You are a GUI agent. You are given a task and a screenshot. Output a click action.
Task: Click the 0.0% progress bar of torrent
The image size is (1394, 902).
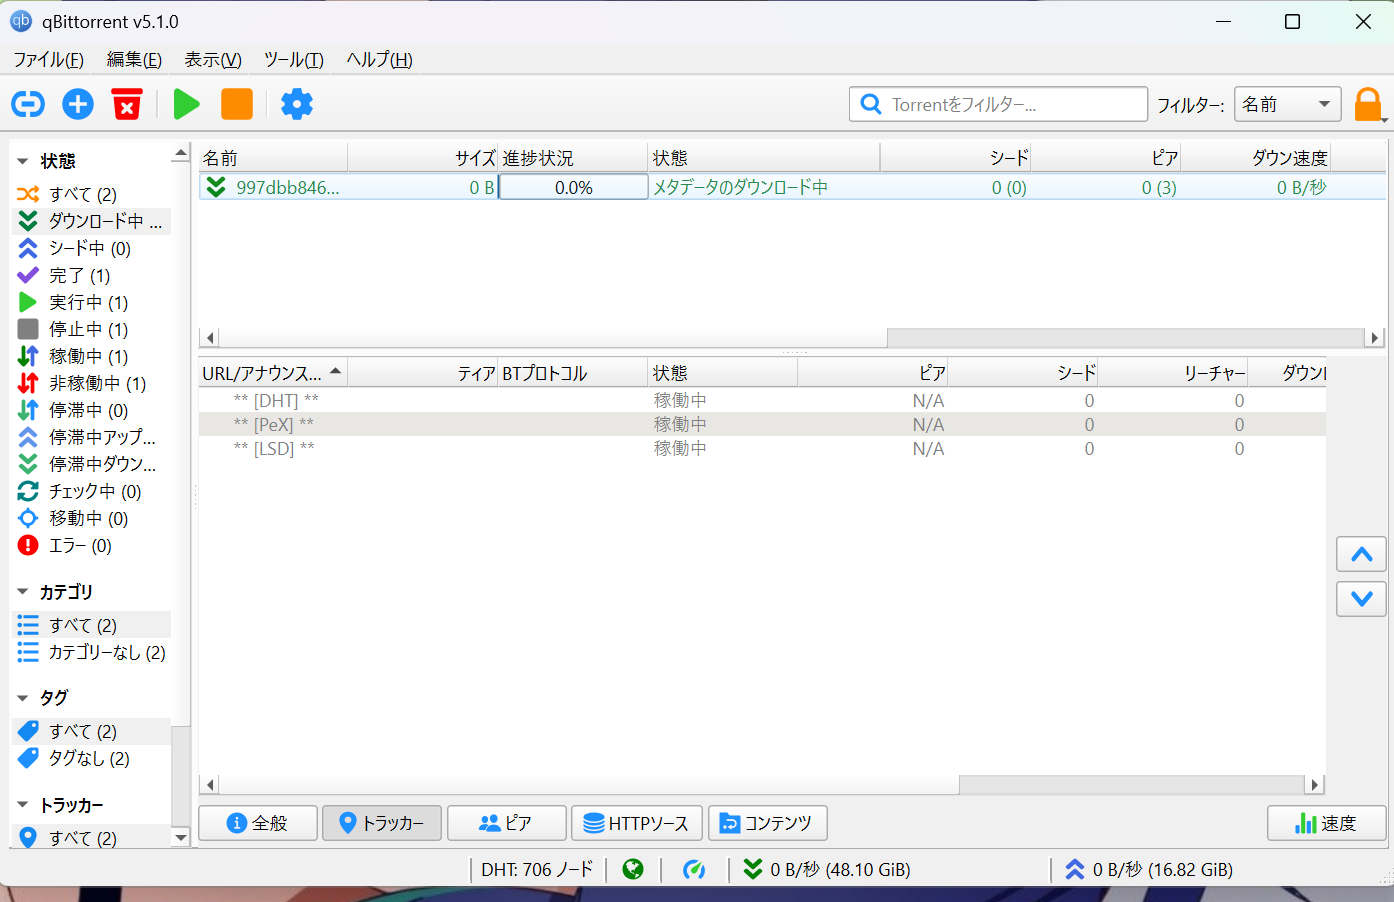573,187
